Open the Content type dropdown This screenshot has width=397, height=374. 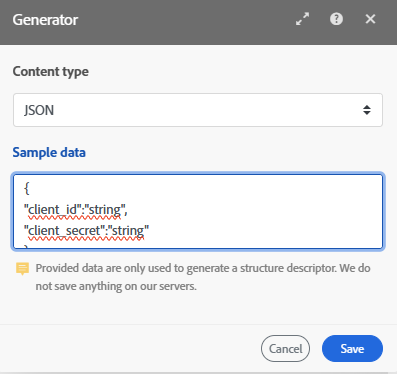click(198, 110)
